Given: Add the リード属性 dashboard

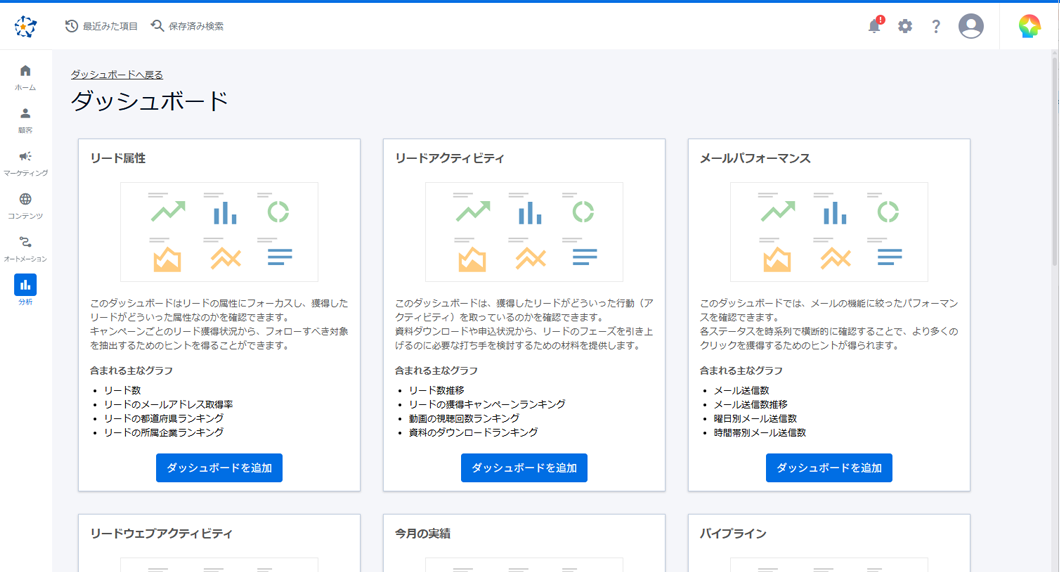Looking at the screenshot, I should point(219,468).
